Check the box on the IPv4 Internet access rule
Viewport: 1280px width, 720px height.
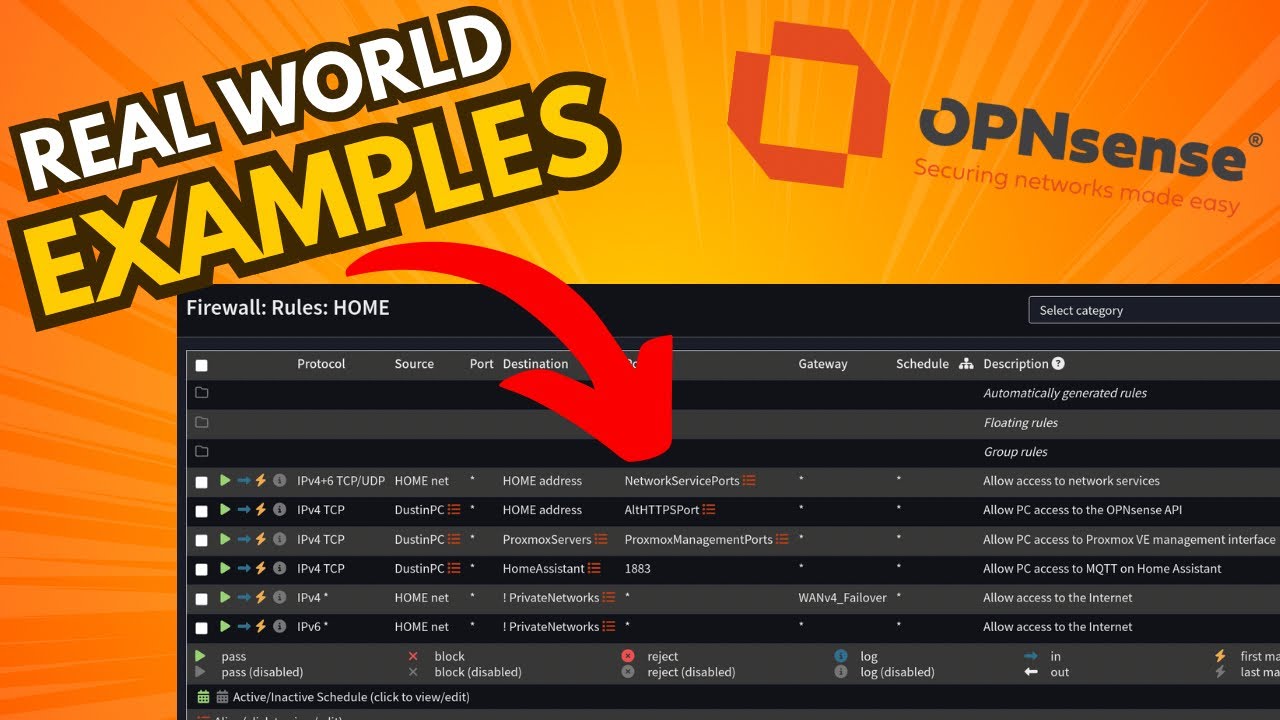202,599
